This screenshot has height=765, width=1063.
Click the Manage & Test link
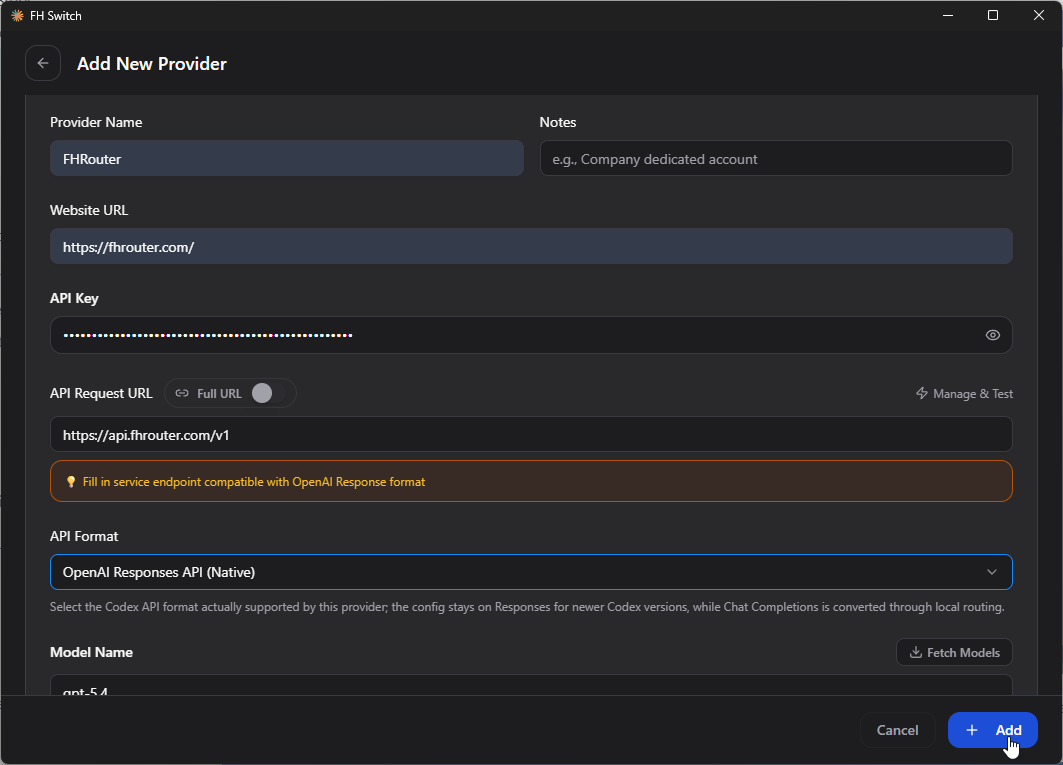click(964, 393)
